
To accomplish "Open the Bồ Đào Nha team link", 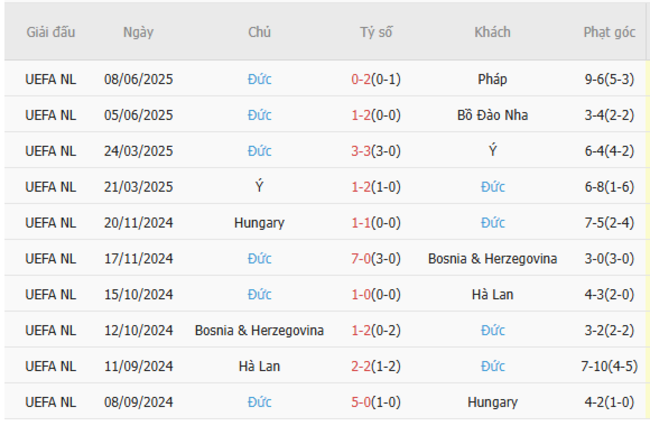I will pyautogui.click(x=492, y=115).
